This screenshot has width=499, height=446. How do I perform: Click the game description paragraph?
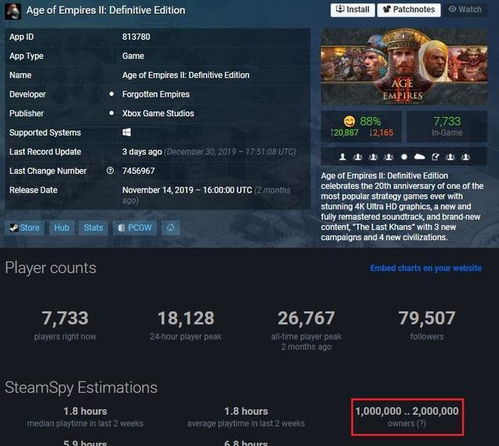coord(402,206)
